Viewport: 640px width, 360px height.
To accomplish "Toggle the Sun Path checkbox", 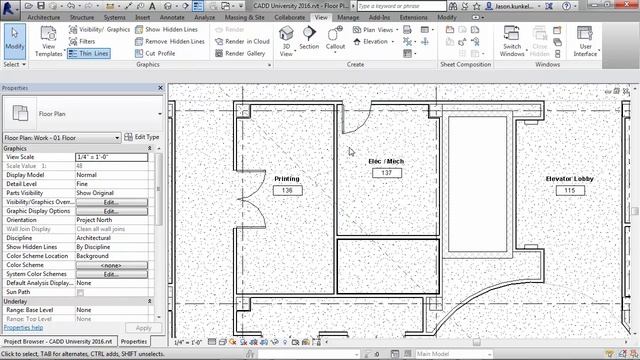I will click(80, 292).
